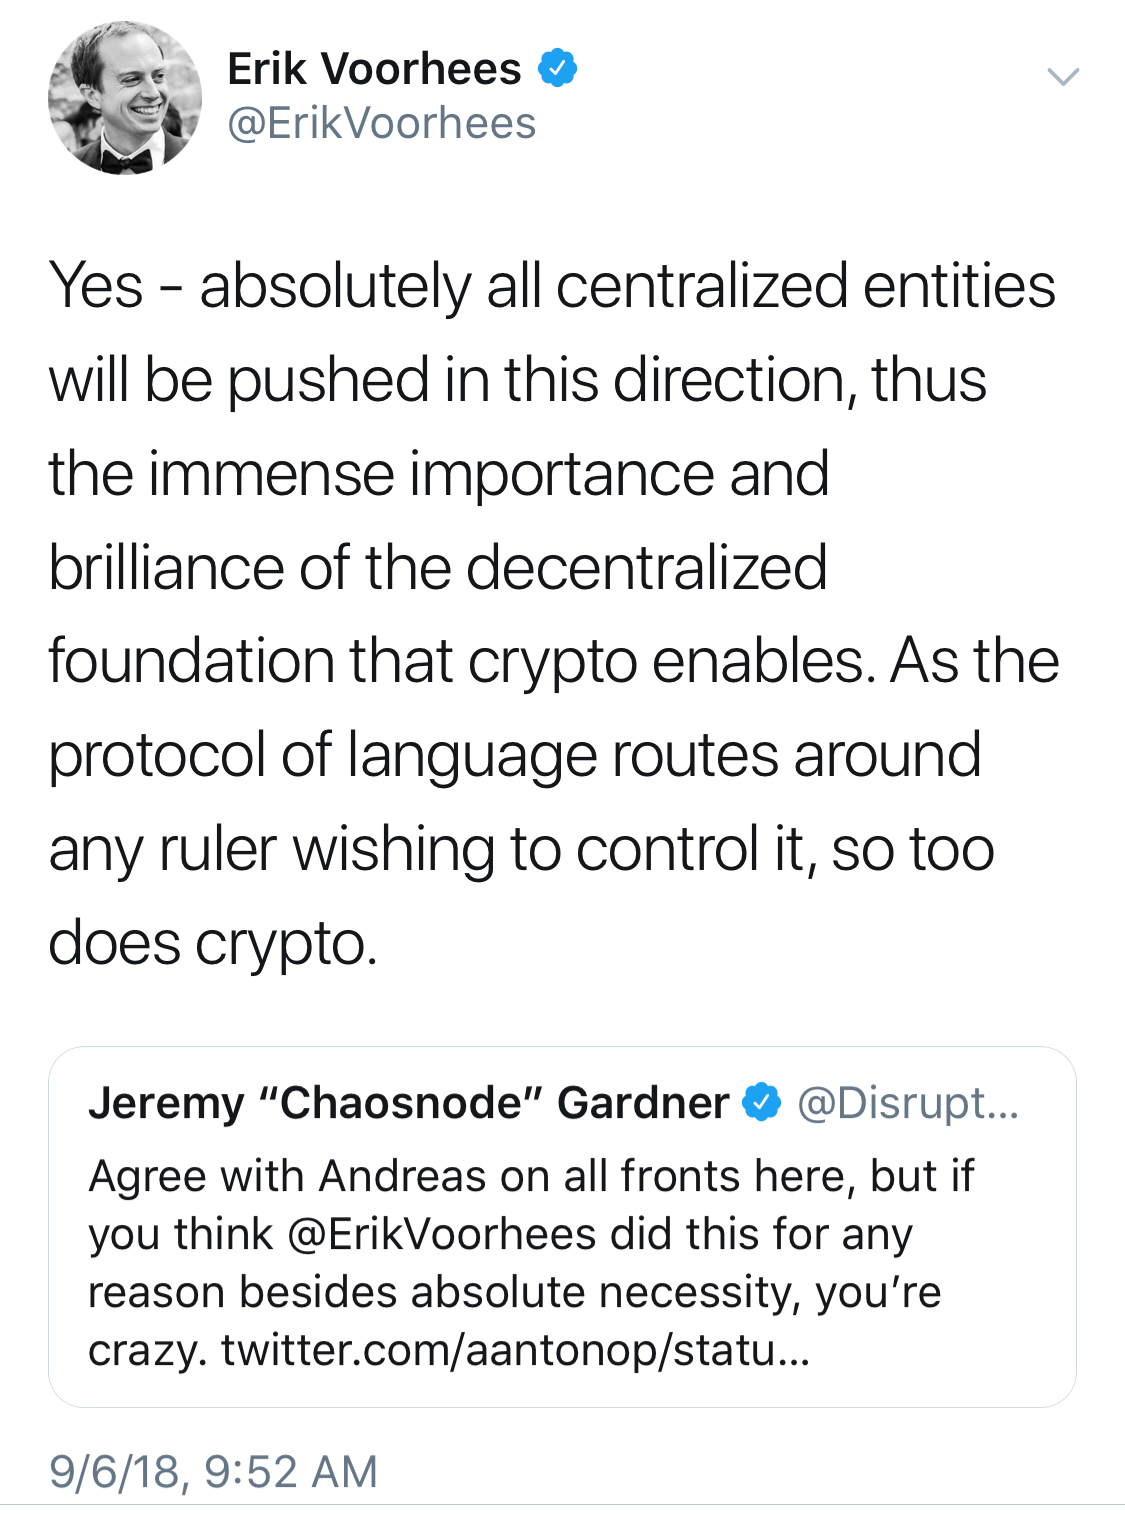This screenshot has width=1125, height=1517.
Task: Tap the @ErikVoorhees handle under the name
Action: [382, 123]
